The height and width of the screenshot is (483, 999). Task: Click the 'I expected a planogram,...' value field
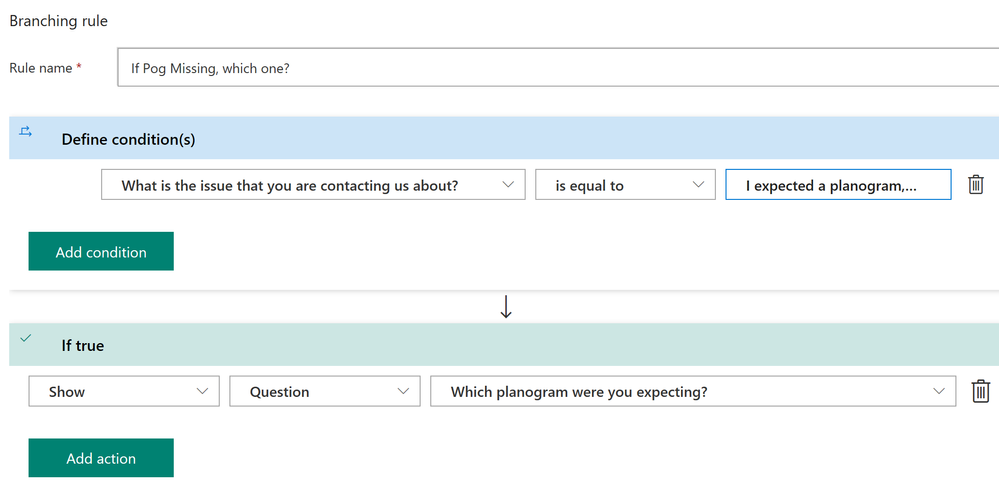[x=838, y=185]
